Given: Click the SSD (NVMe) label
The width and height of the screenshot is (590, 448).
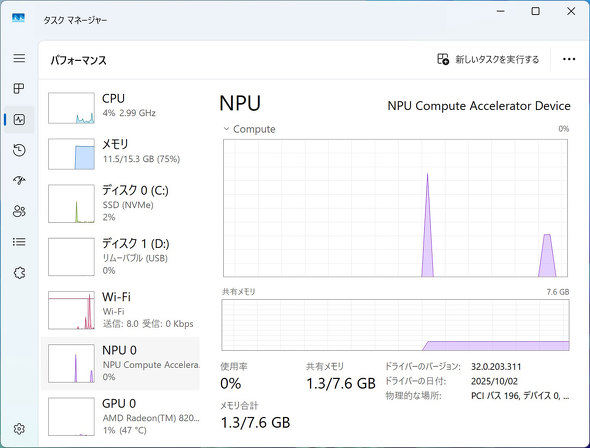Looking at the screenshot, I should coord(128,205).
